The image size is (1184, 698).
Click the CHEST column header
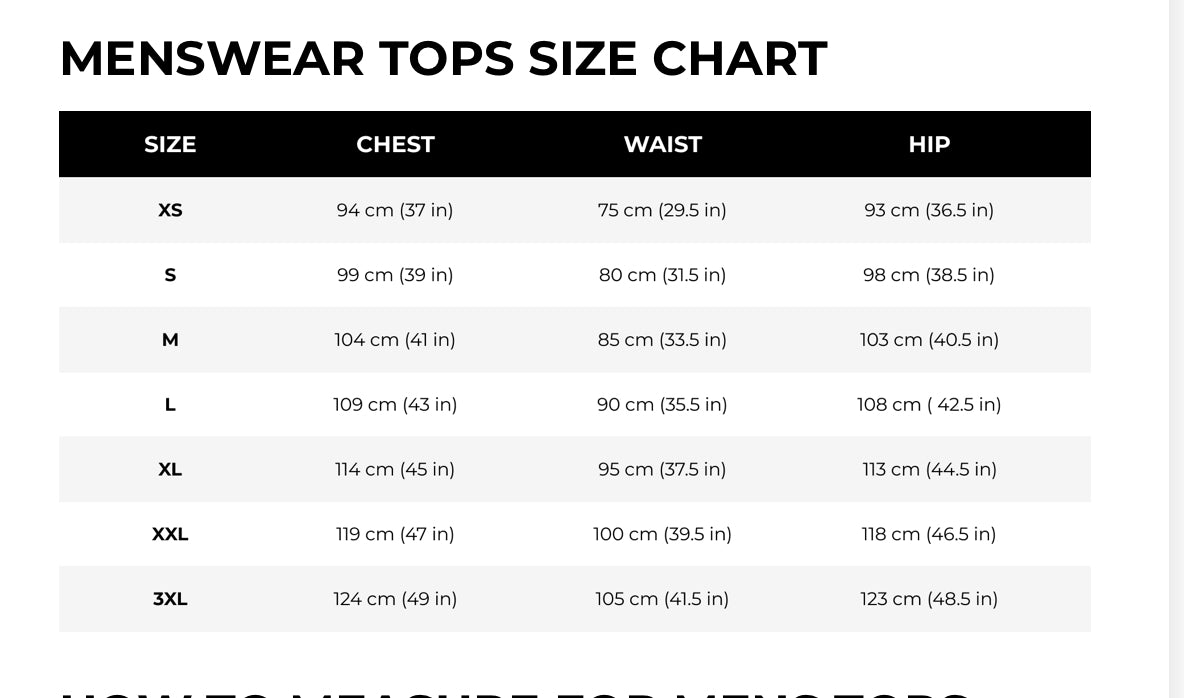tap(395, 144)
